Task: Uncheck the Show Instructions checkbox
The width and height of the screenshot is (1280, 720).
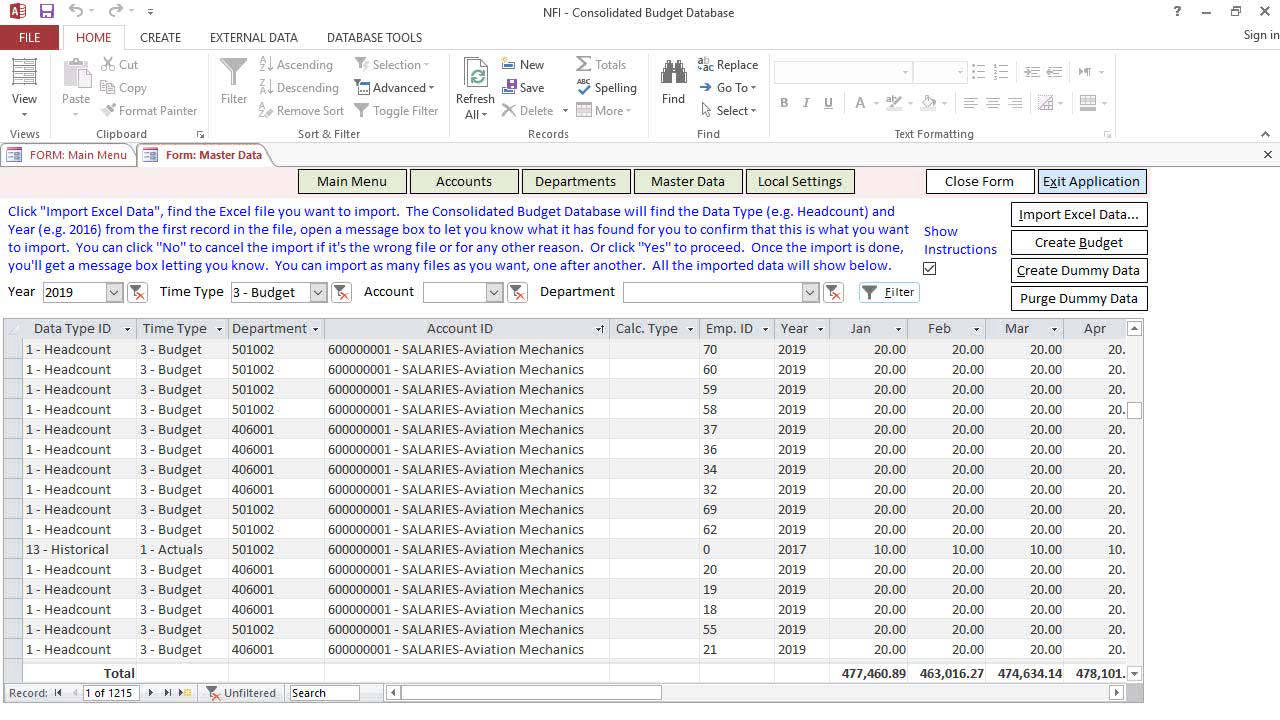Action: coord(930,268)
